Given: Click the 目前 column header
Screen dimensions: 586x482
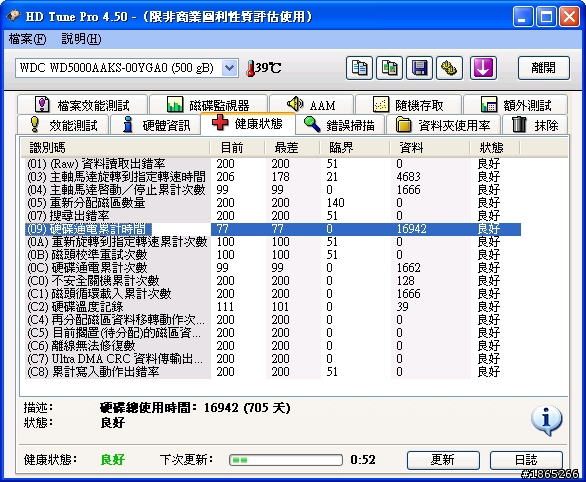Looking at the screenshot, I should click(x=237, y=148).
